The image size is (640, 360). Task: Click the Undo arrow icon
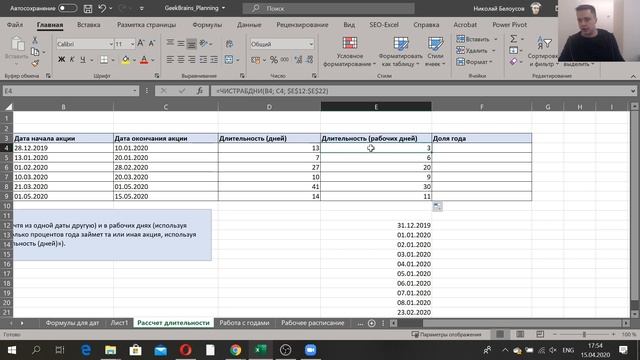coord(102,8)
